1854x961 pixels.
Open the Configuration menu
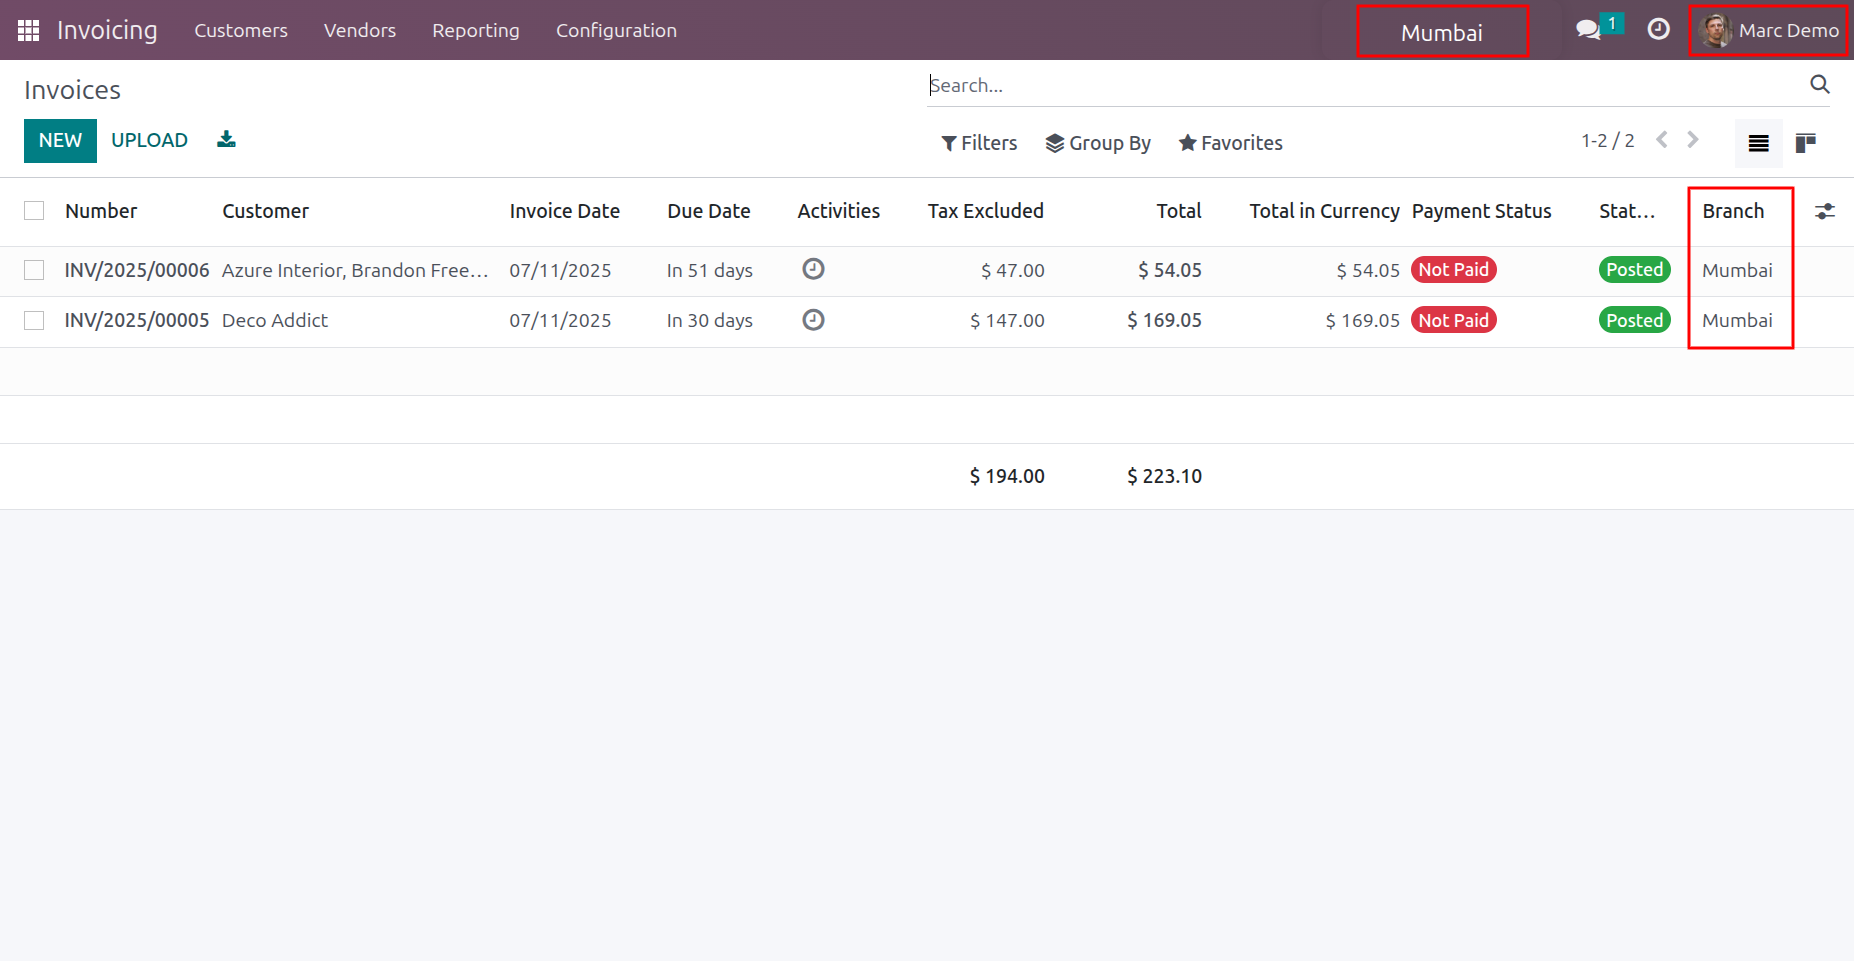point(616,30)
